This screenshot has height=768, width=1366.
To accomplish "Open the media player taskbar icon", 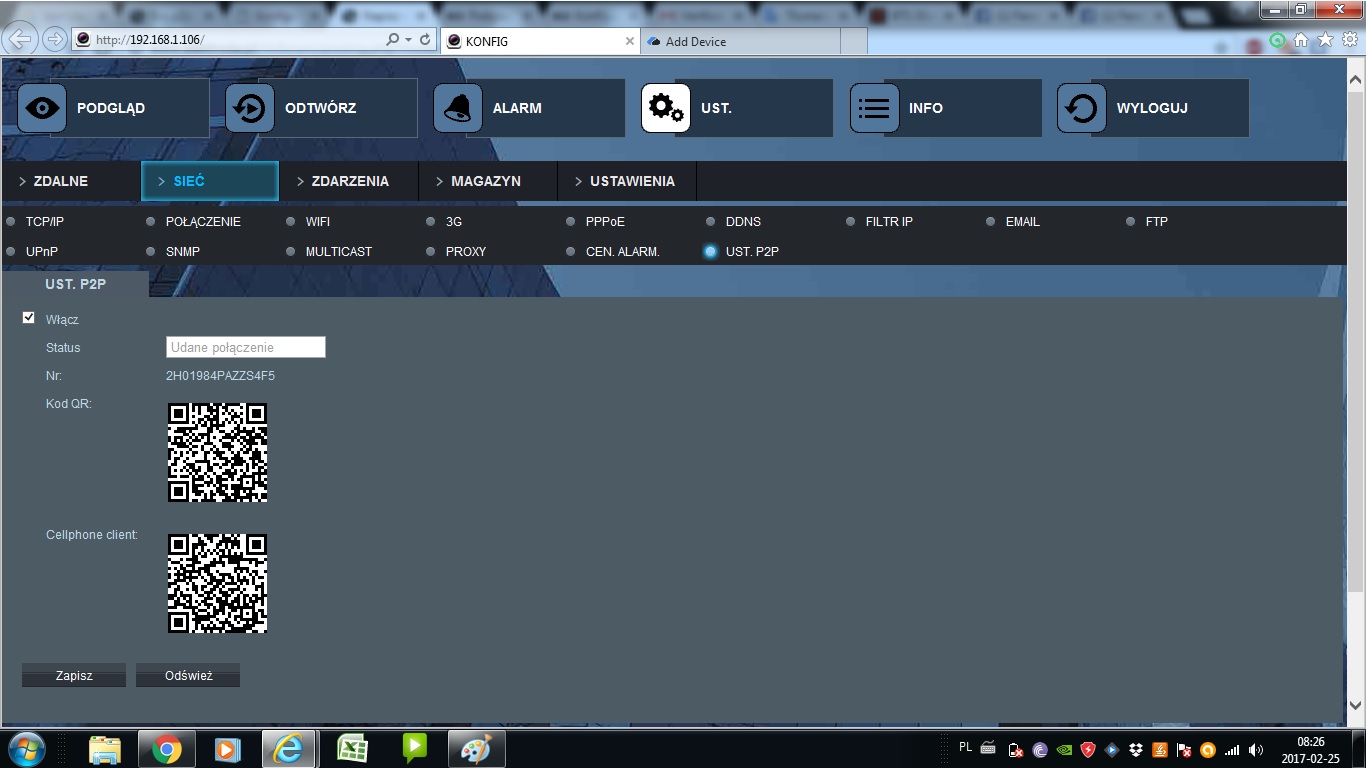I will pyautogui.click(x=228, y=749).
